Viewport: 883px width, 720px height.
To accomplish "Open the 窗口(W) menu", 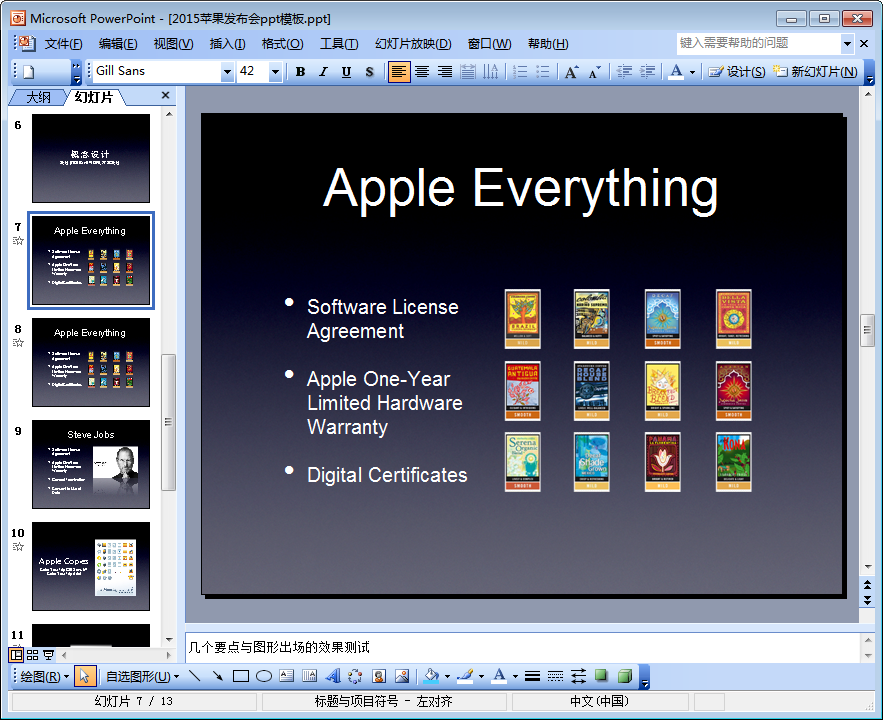I will [489, 44].
